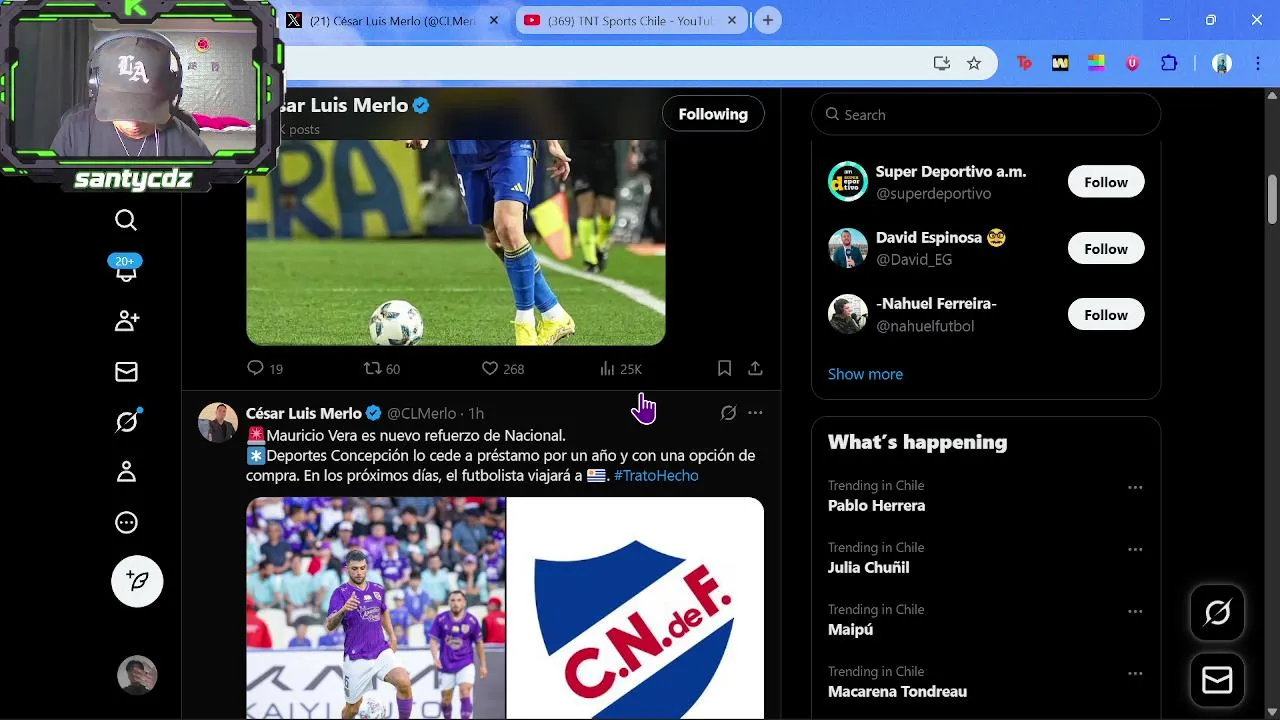Open Super Deportivo a.m. profile avatar
Viewport: 1280px width, 720px height.
847,181
